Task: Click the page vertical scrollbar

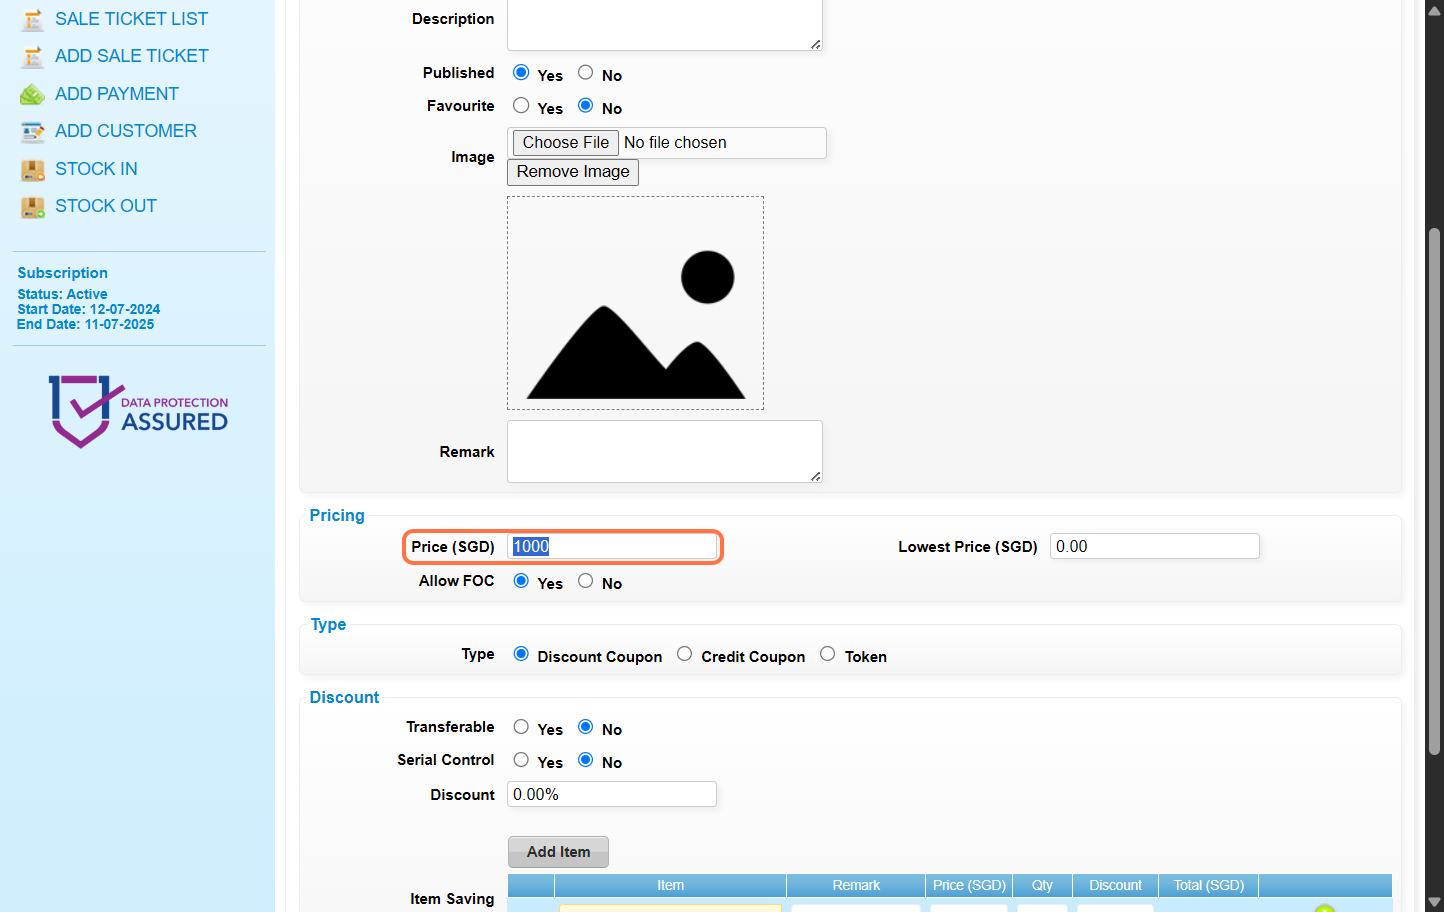Action: [x=1434, y=490]
